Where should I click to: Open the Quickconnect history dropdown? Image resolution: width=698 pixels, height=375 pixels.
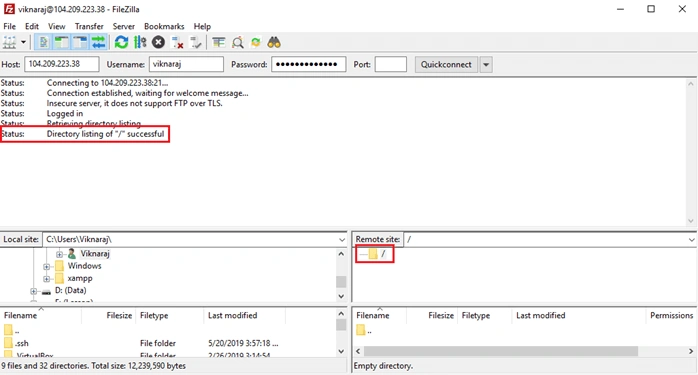[x=486, y=64]
